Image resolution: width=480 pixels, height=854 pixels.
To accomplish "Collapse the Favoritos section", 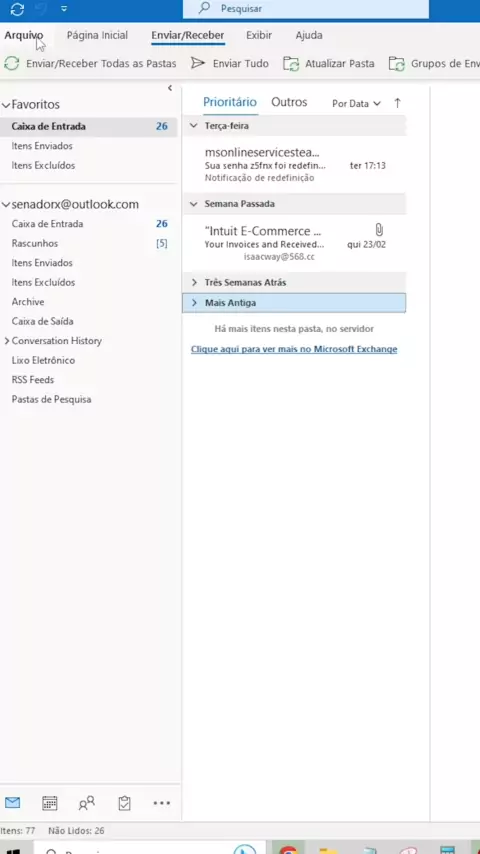I will pyautogui.click(x=6, y=105).
